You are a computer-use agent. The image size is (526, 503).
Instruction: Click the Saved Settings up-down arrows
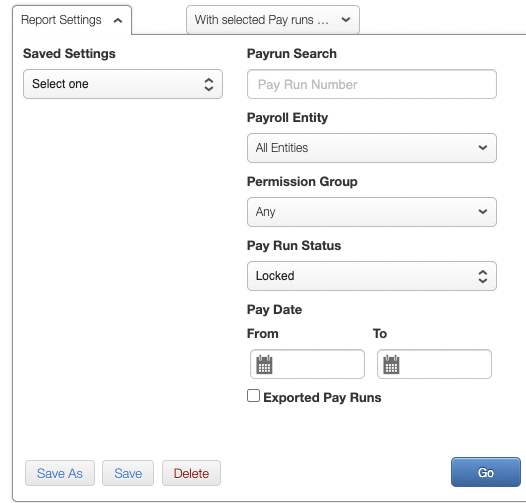209,84
